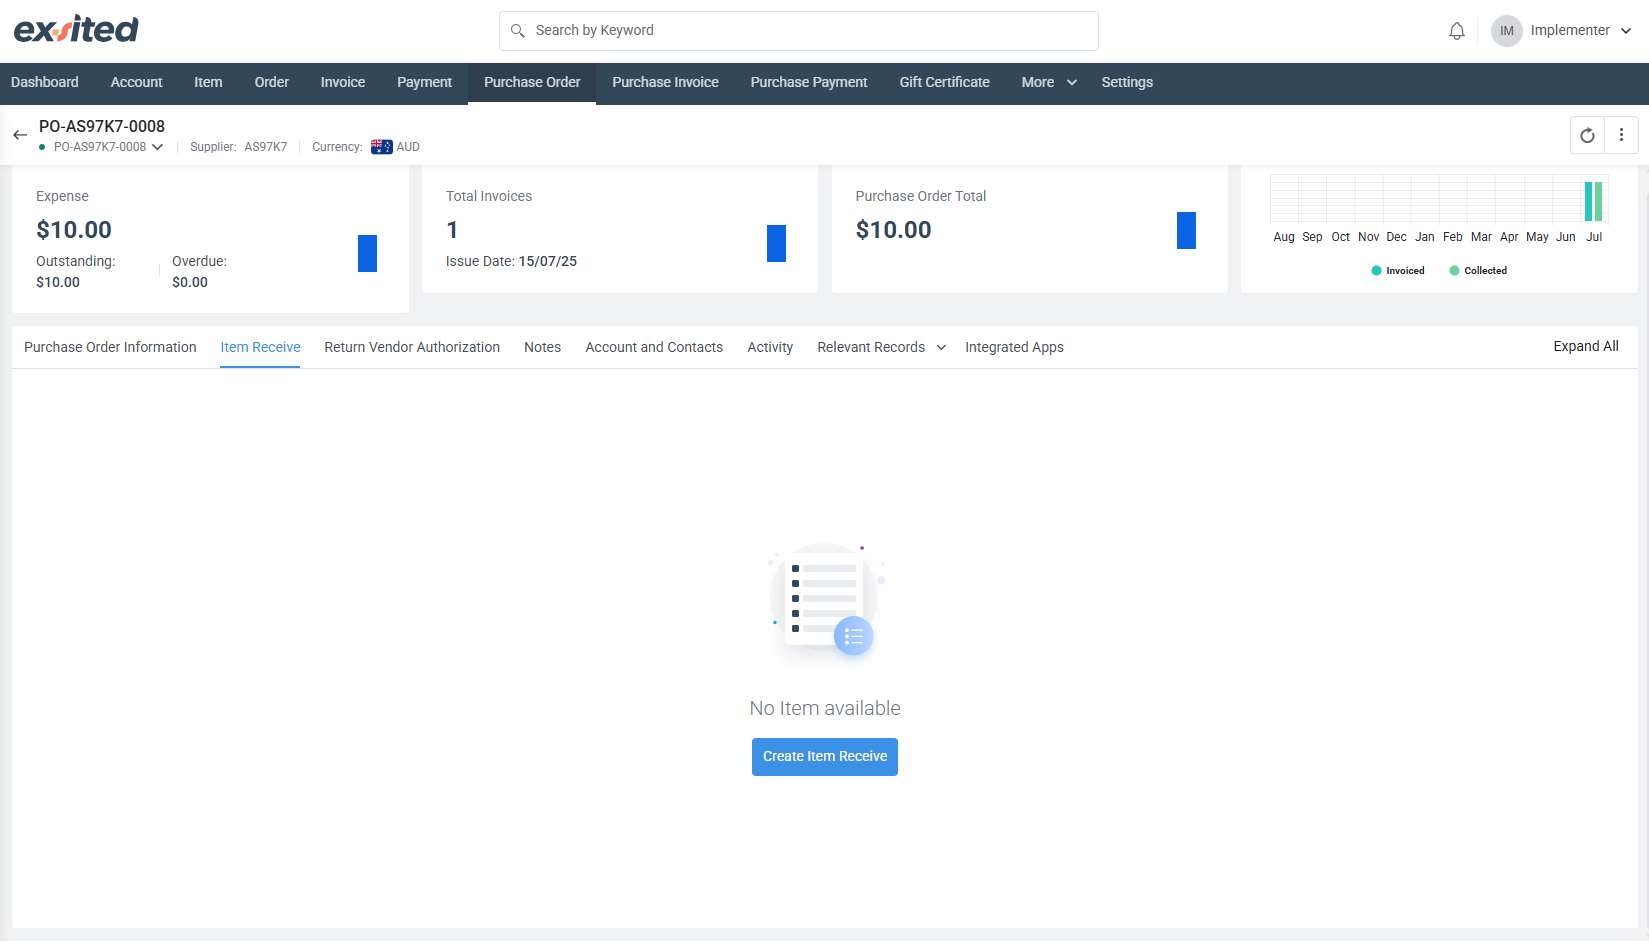Click the search magnifier icon

pos(518,31)
